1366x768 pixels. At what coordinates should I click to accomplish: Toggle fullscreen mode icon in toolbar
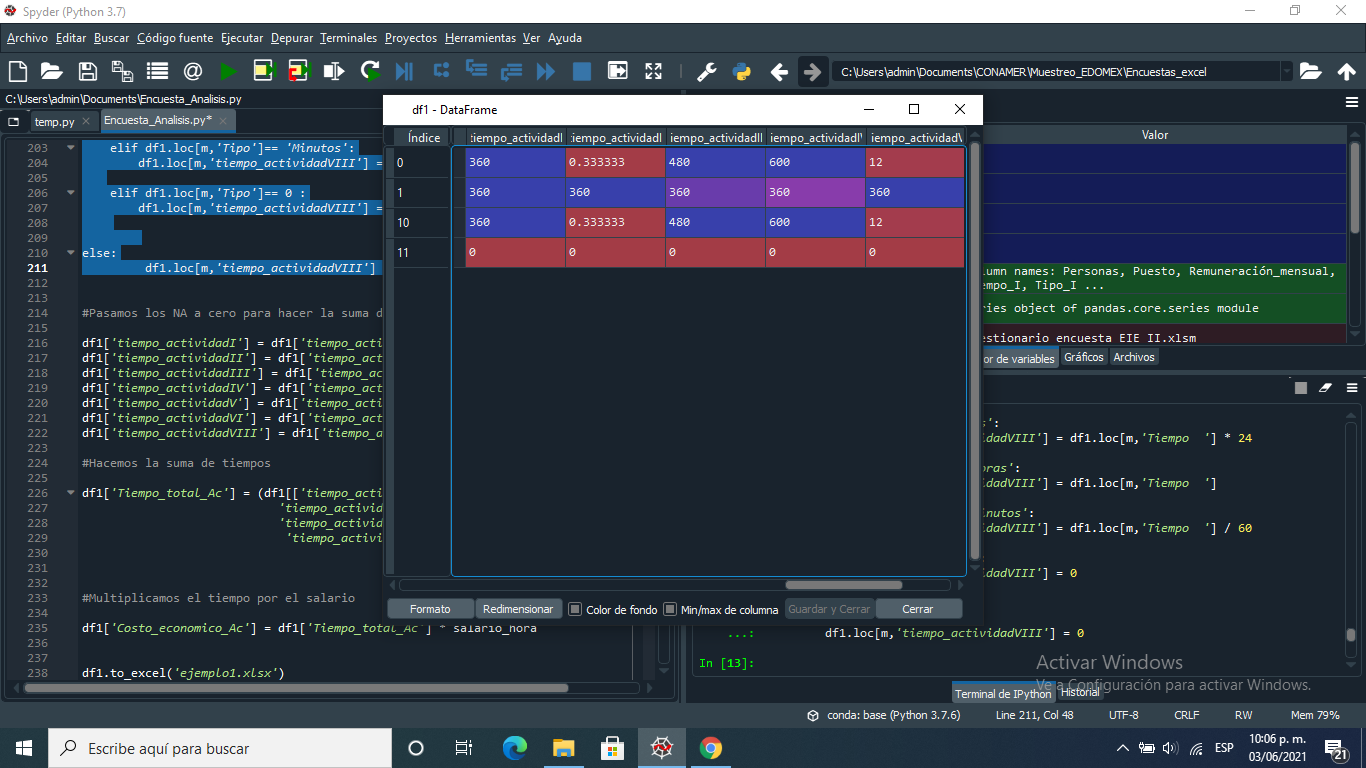pos(653,71)
